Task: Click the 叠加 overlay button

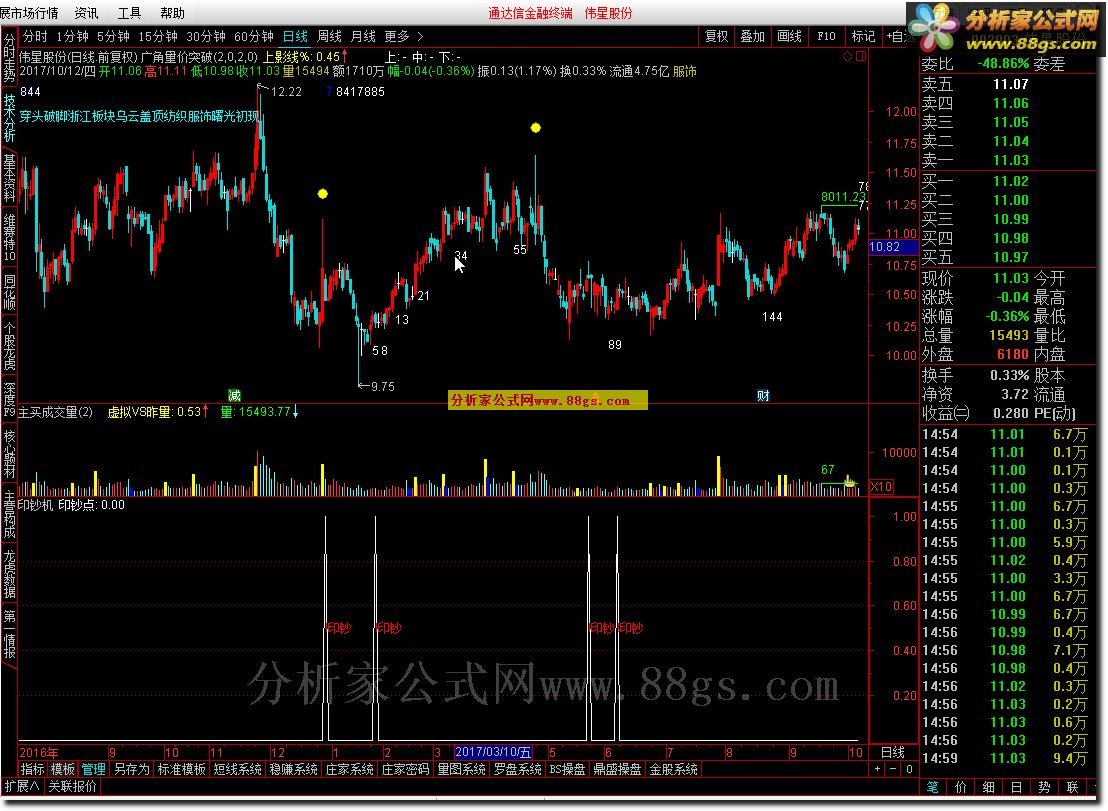Action: (x=753, y=36)
